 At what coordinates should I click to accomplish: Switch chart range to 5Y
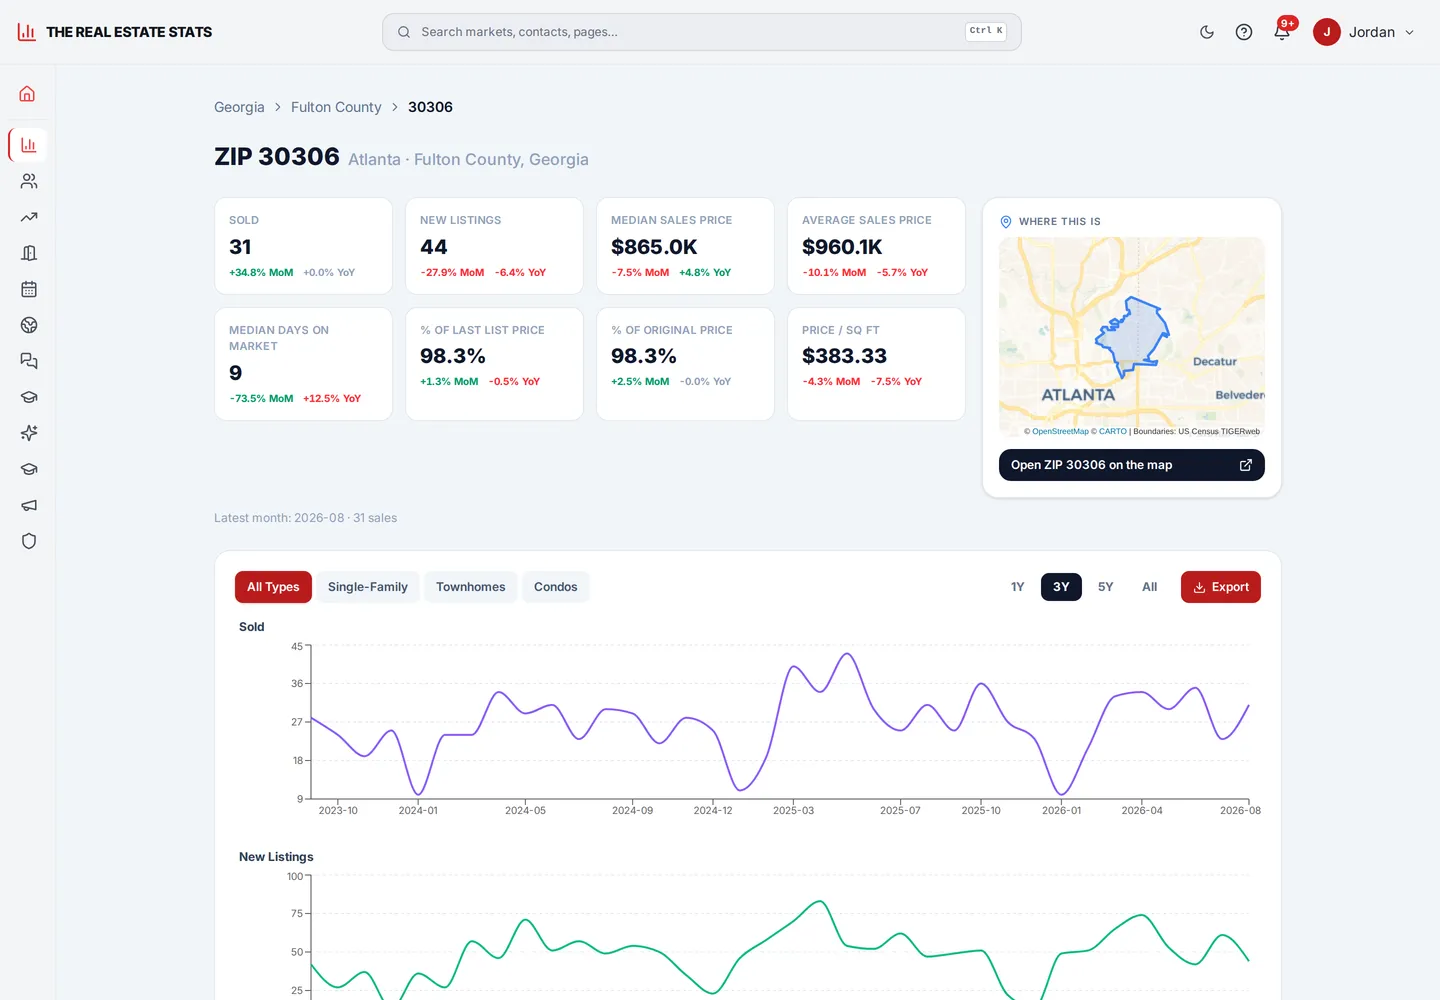[1105, 587]
